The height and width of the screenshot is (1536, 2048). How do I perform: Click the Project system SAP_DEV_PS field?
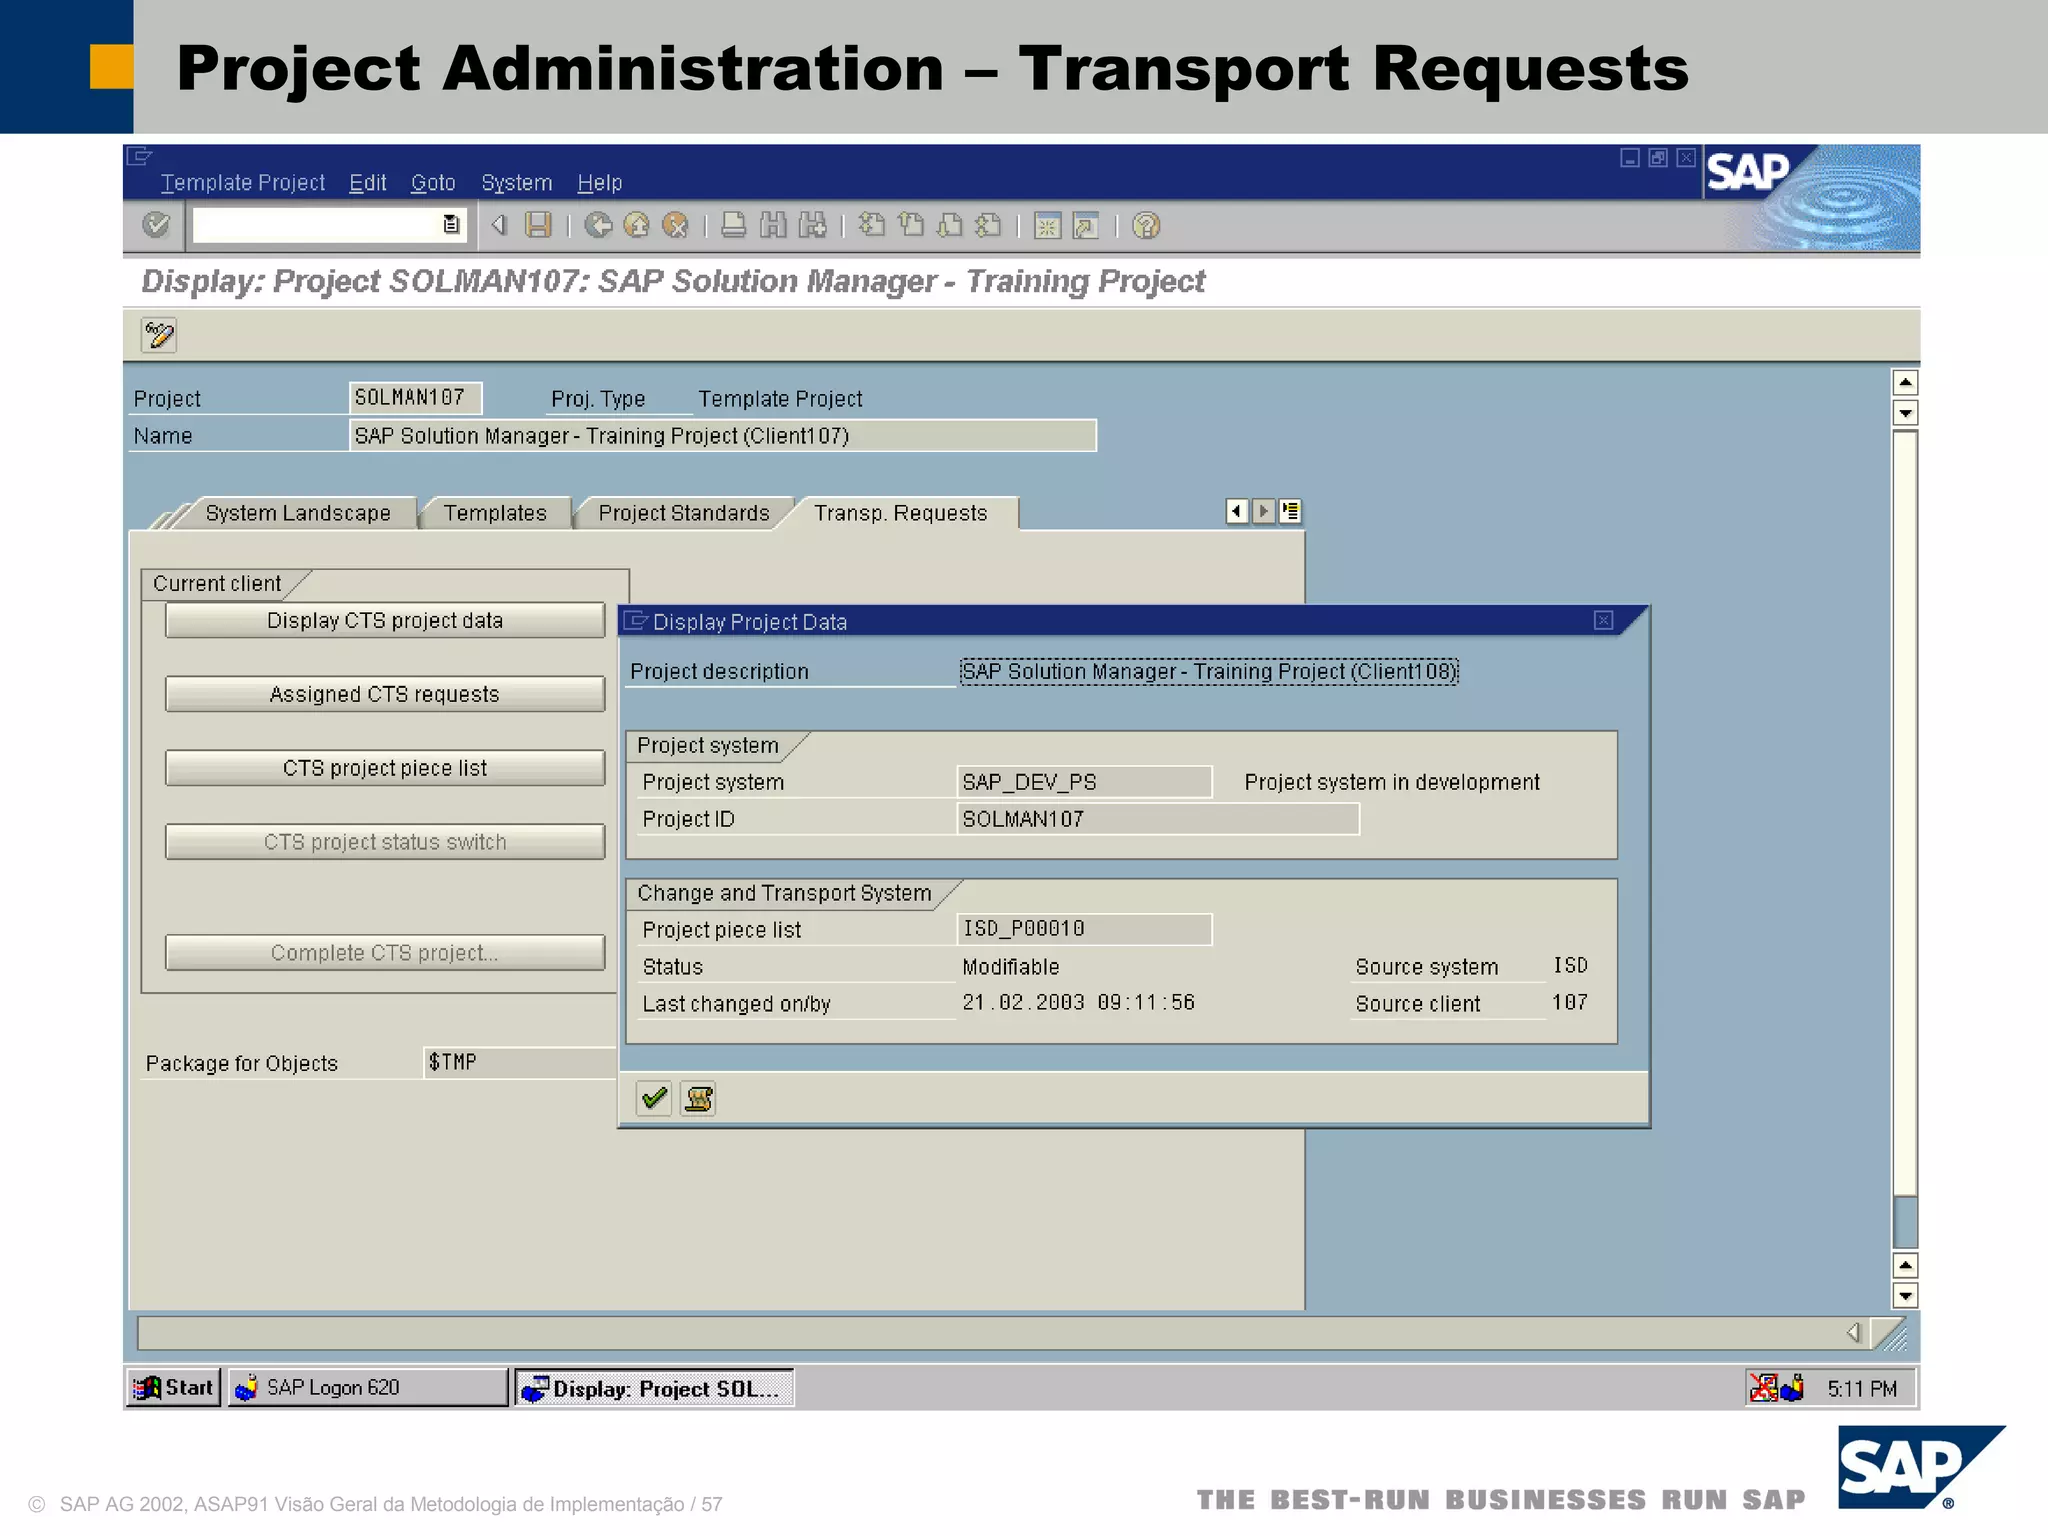[1085, 782]
